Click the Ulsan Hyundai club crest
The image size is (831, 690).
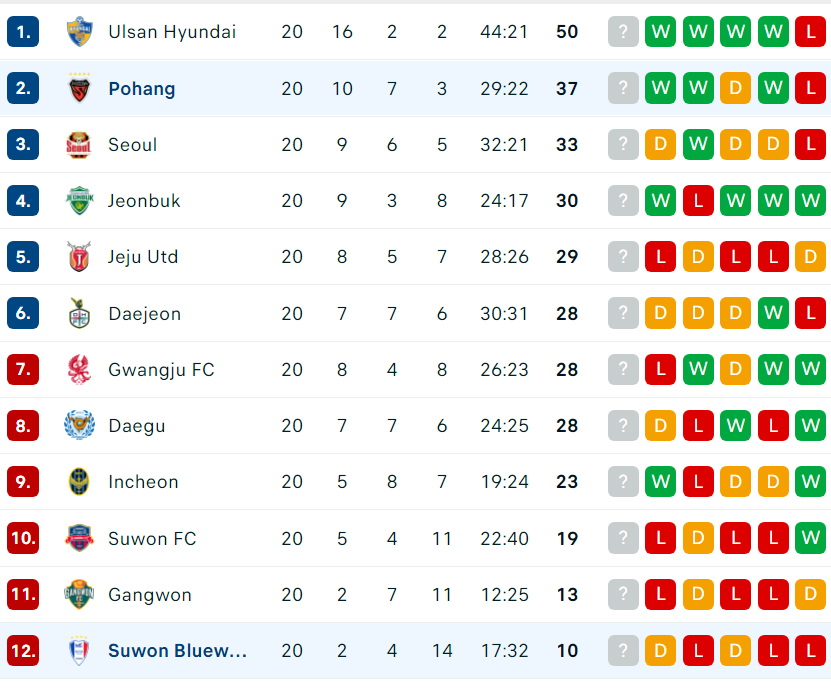(x=79, y=32)
